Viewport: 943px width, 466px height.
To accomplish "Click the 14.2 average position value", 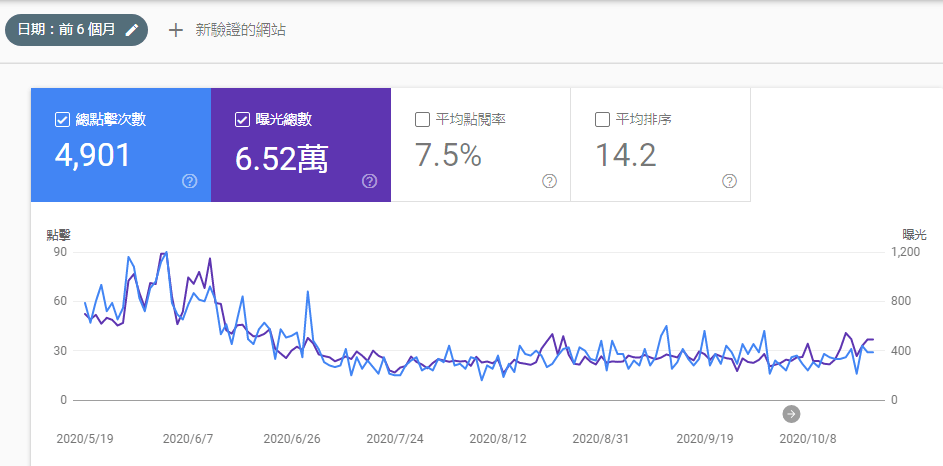I will [x=625, y=155].
